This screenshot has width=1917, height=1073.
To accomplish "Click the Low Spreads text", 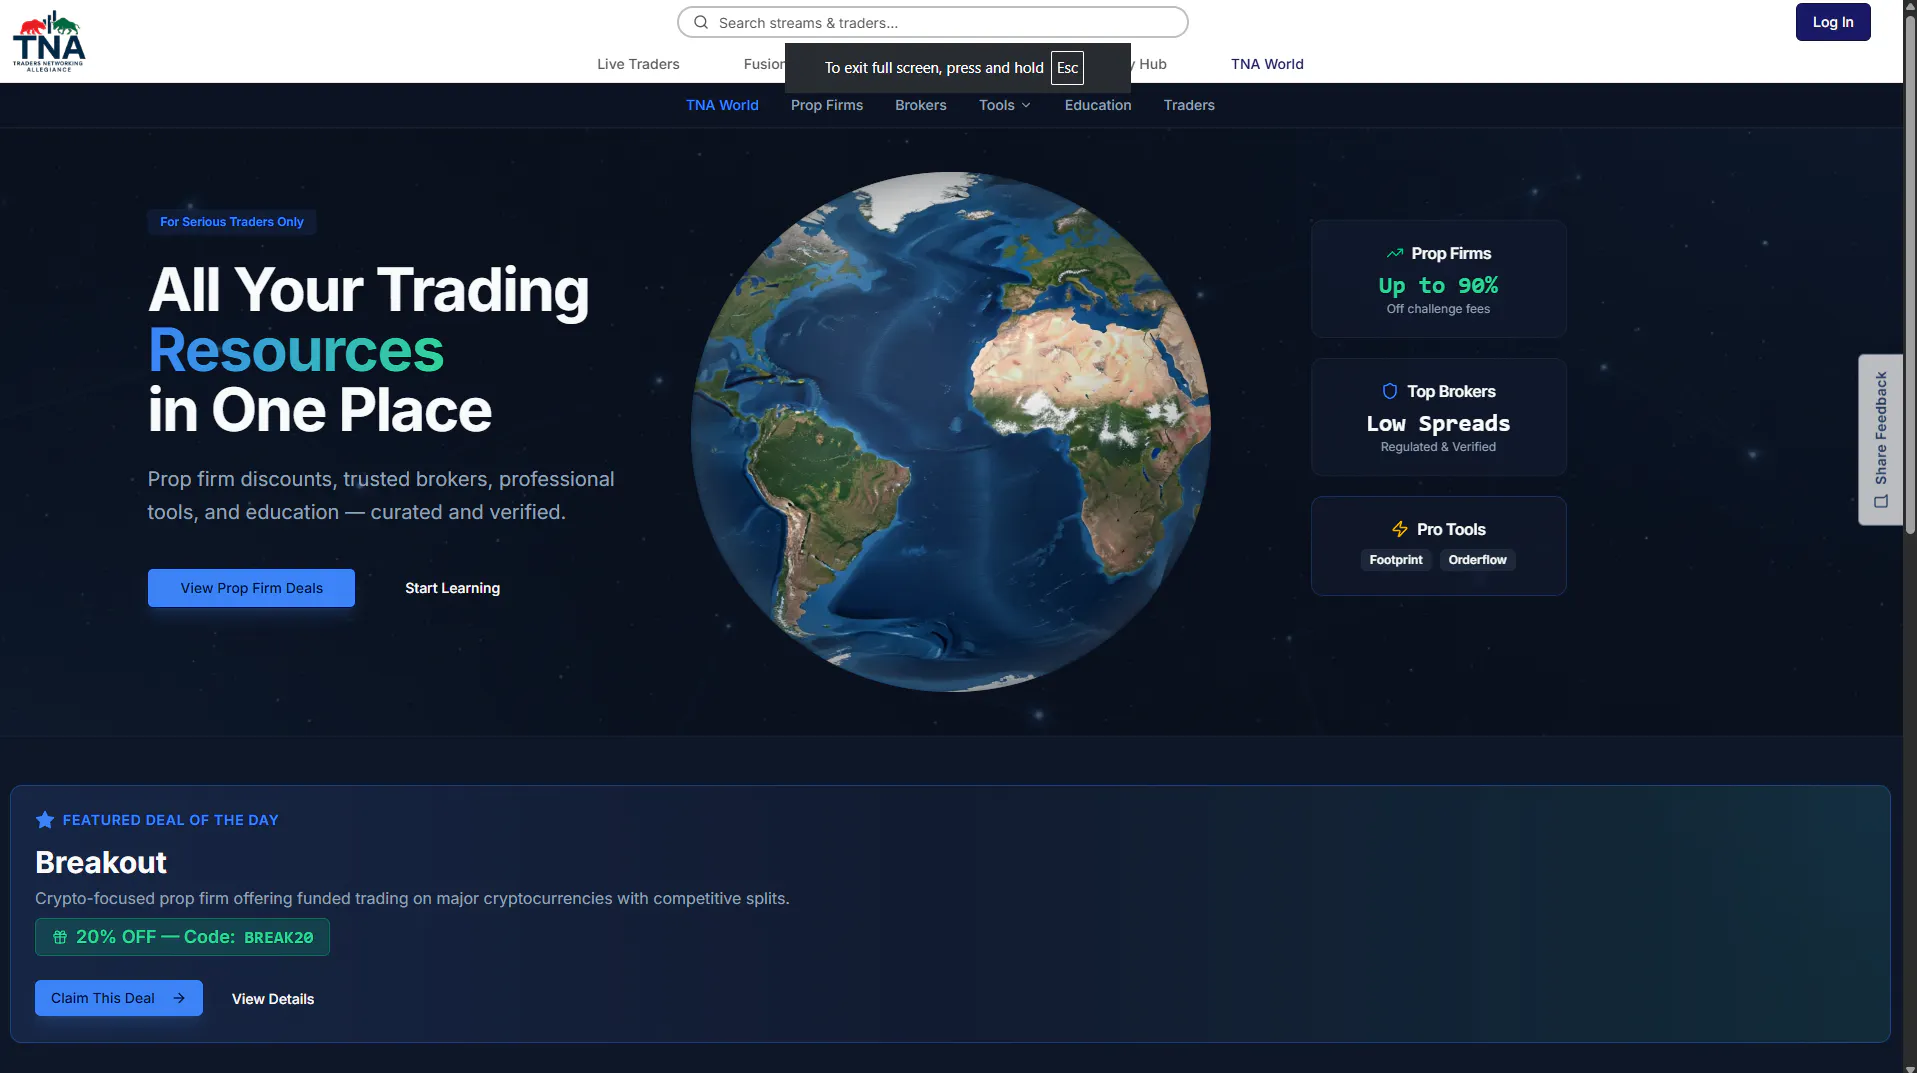I will 1438,424.
